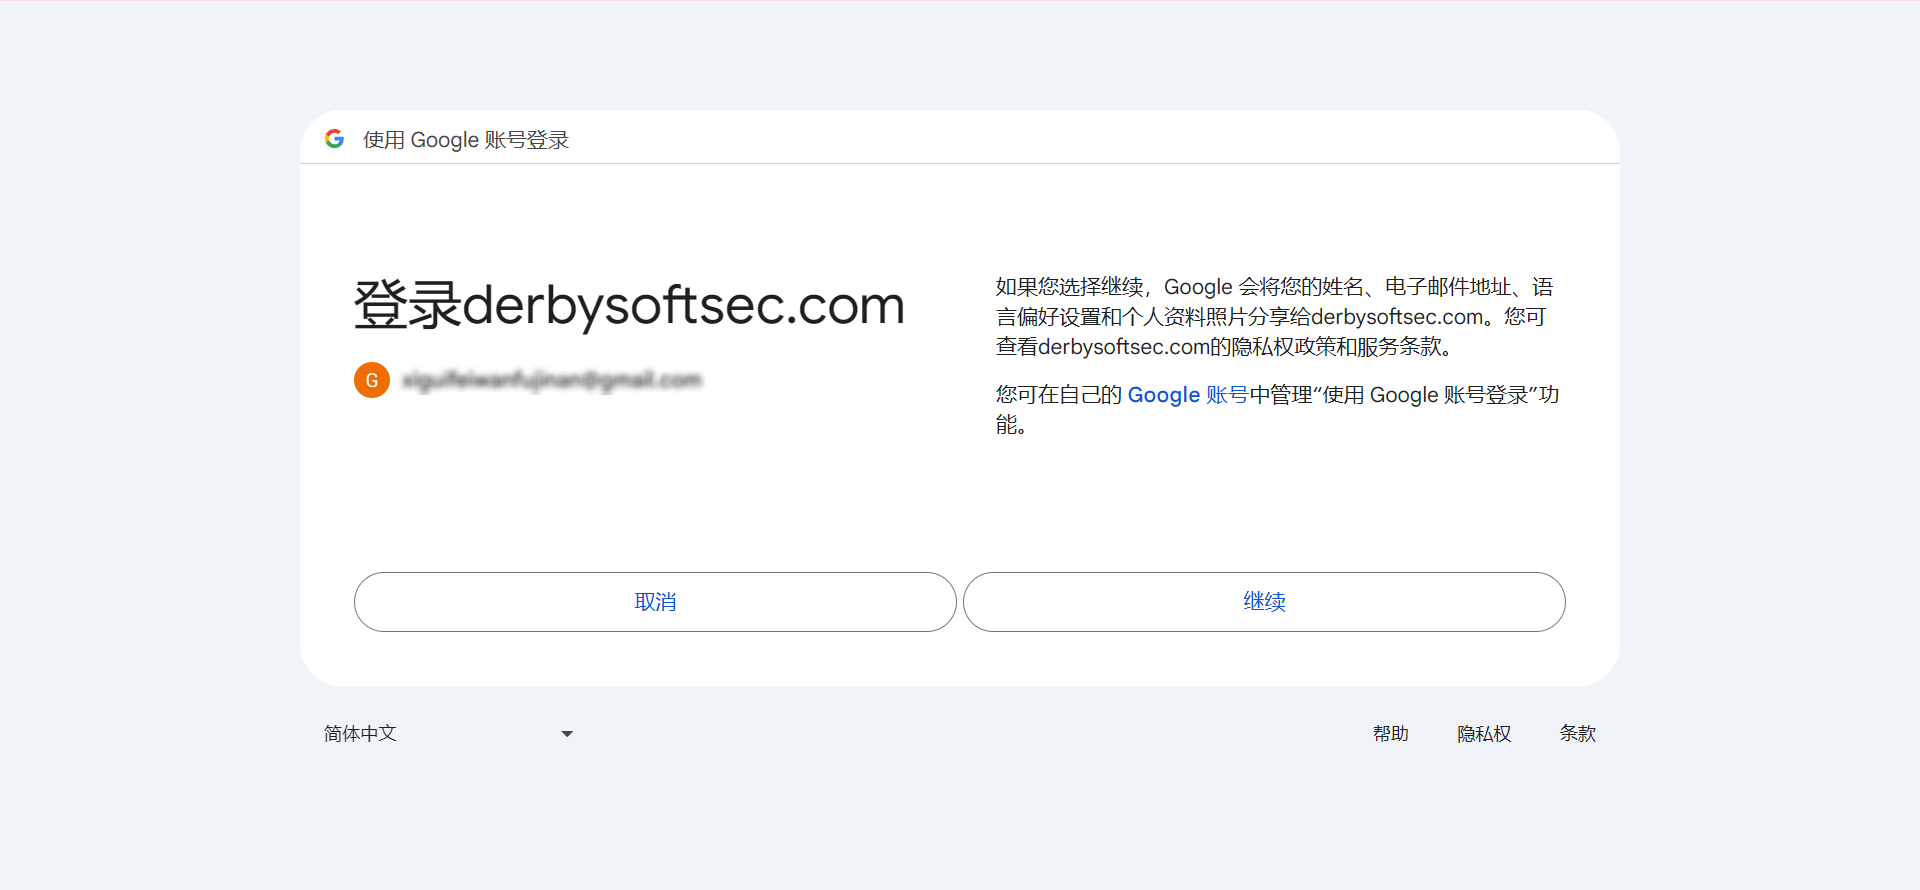Image resolution: width=1920 pixels, height=890 pixels.
Task: Open the 条款 (Terms) link
Action: [1577, 734]
